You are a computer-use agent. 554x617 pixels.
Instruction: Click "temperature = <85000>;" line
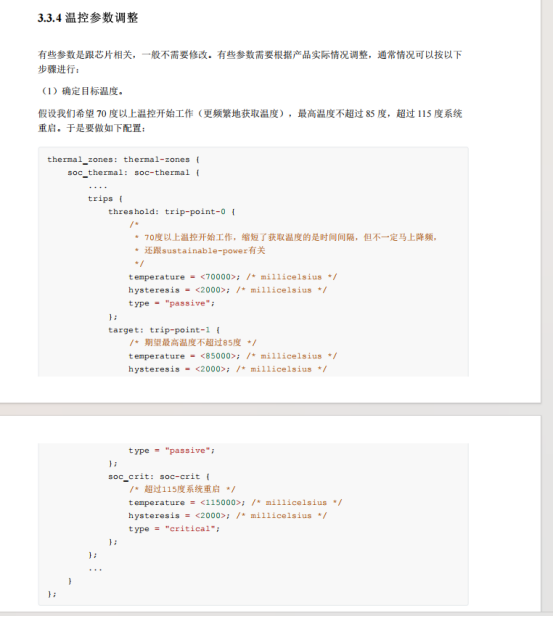coord(233,356)
